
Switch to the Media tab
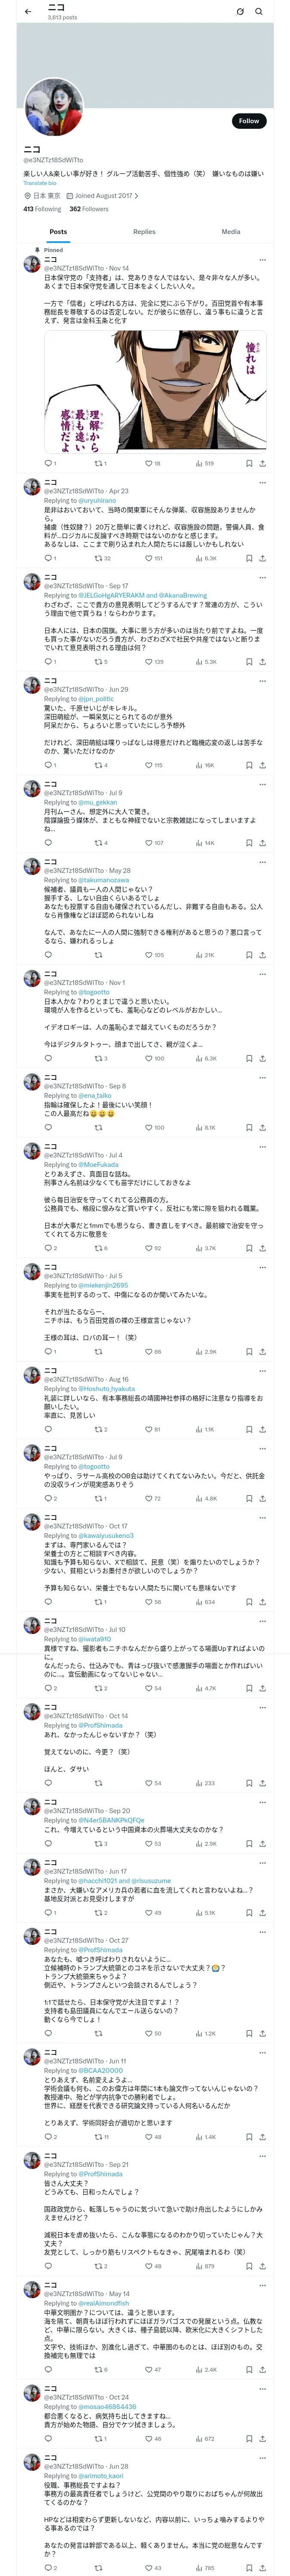230,232
